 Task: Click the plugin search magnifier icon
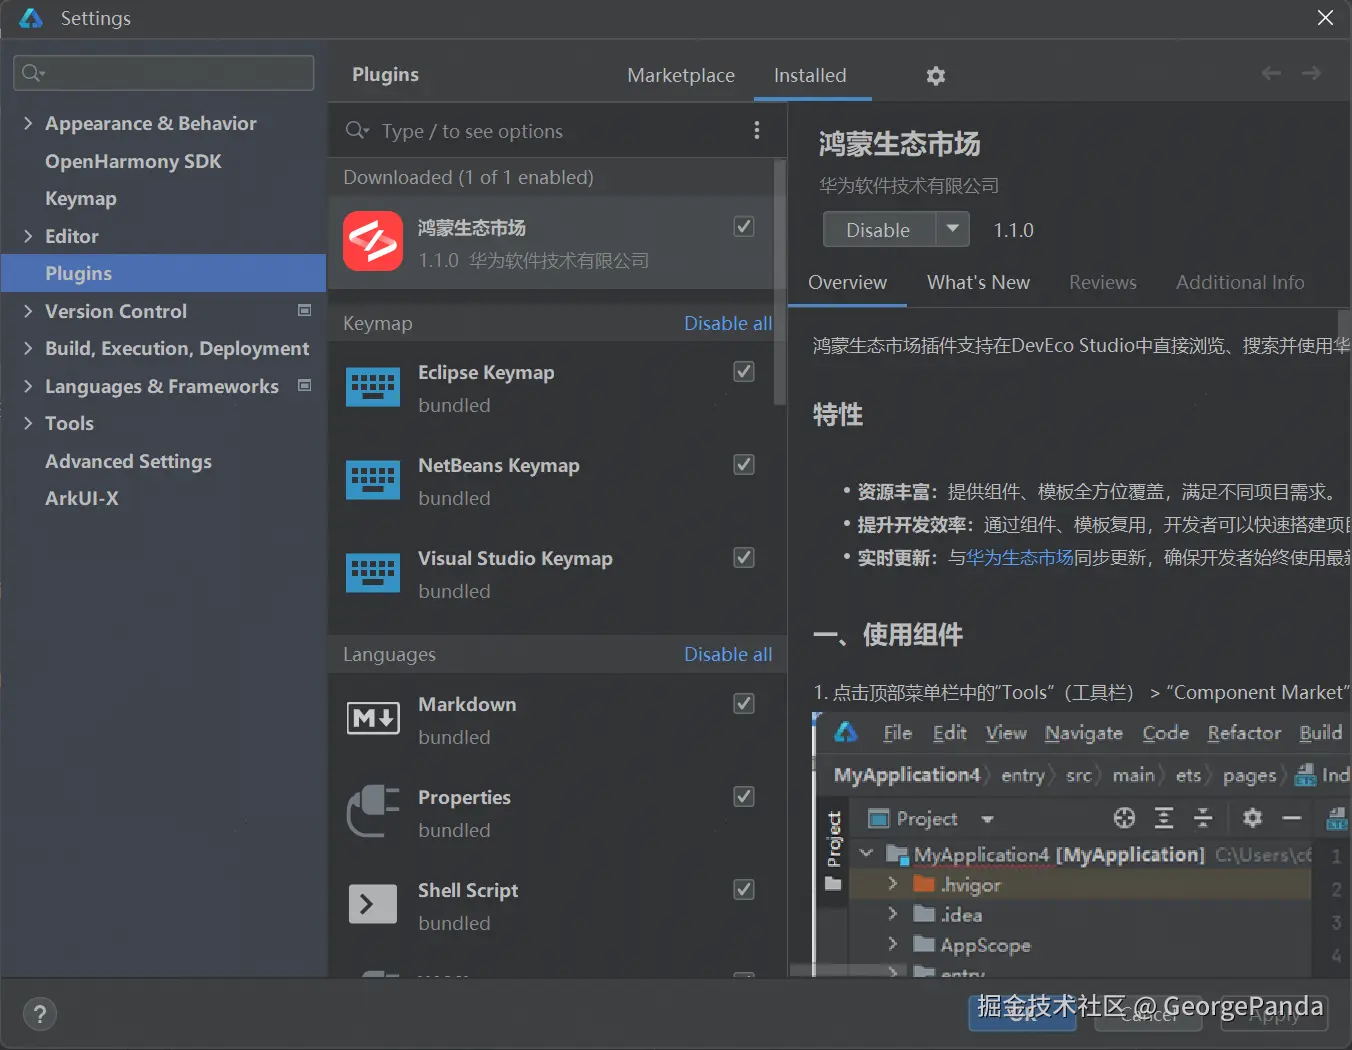356,130
